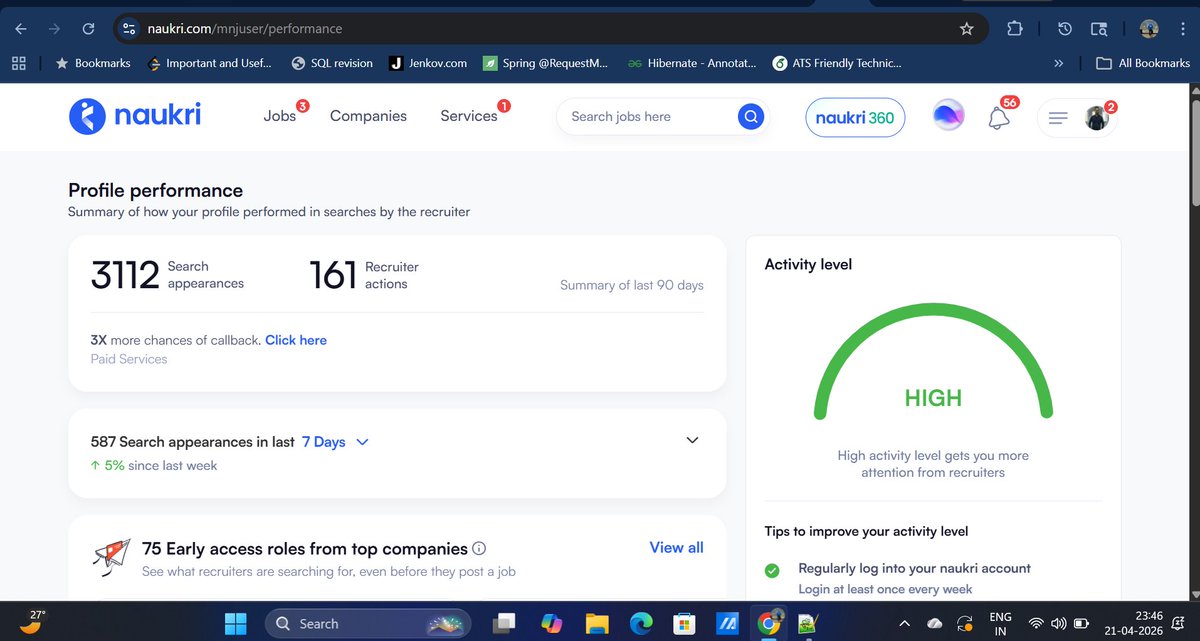The height and width of the screenshot is (641, 1200).
Task: Open the hamburger profile menu
Action: tap(1077, 117)
